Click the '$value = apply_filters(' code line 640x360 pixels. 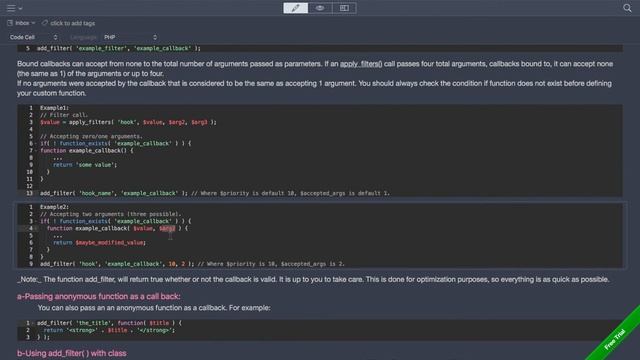(128, 122)
